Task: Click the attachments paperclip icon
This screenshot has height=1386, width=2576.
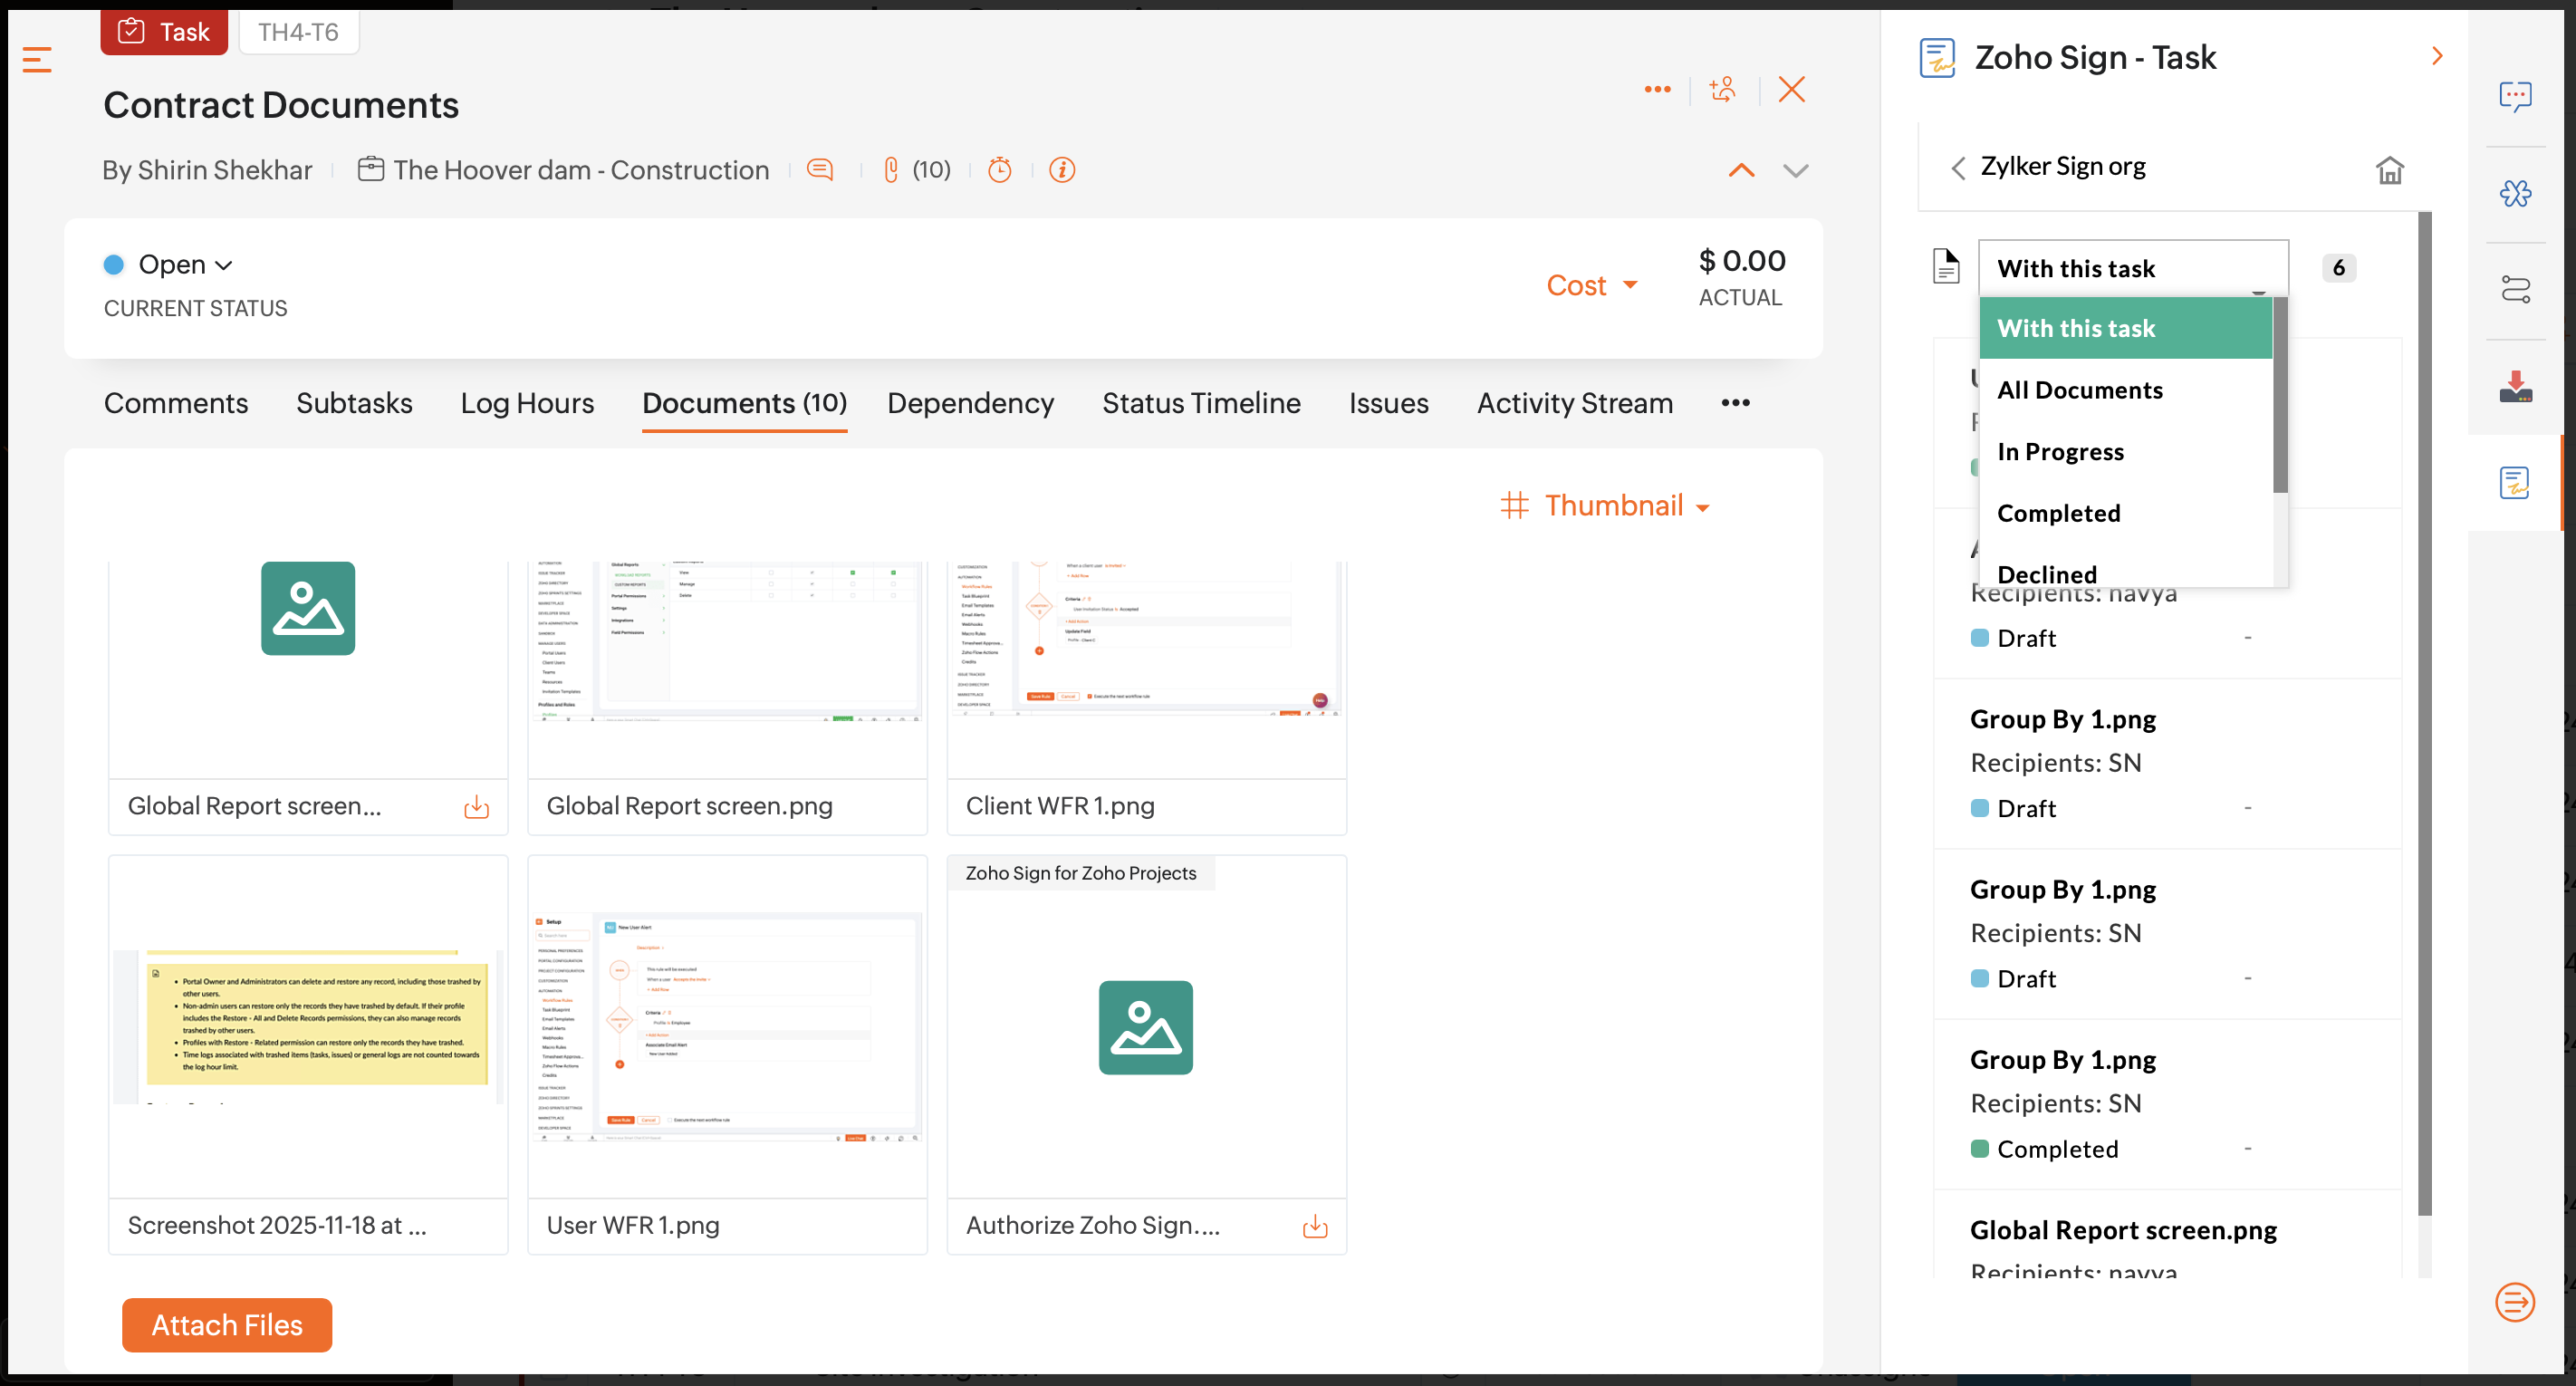Action: click(x=890, y=170)
